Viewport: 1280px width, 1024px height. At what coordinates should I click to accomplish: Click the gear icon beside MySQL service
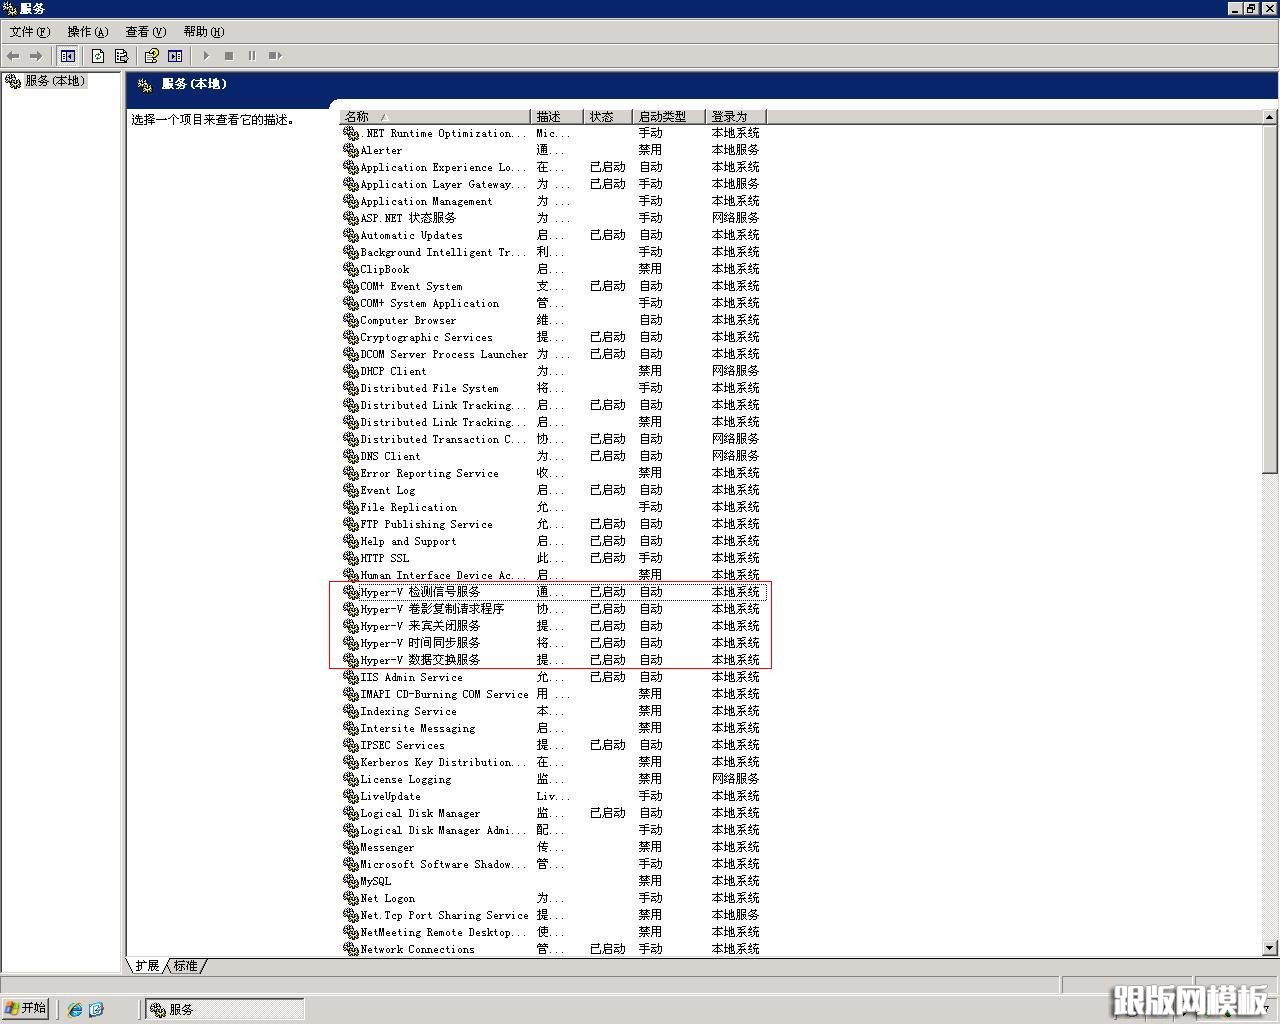[x=351, y=881]
